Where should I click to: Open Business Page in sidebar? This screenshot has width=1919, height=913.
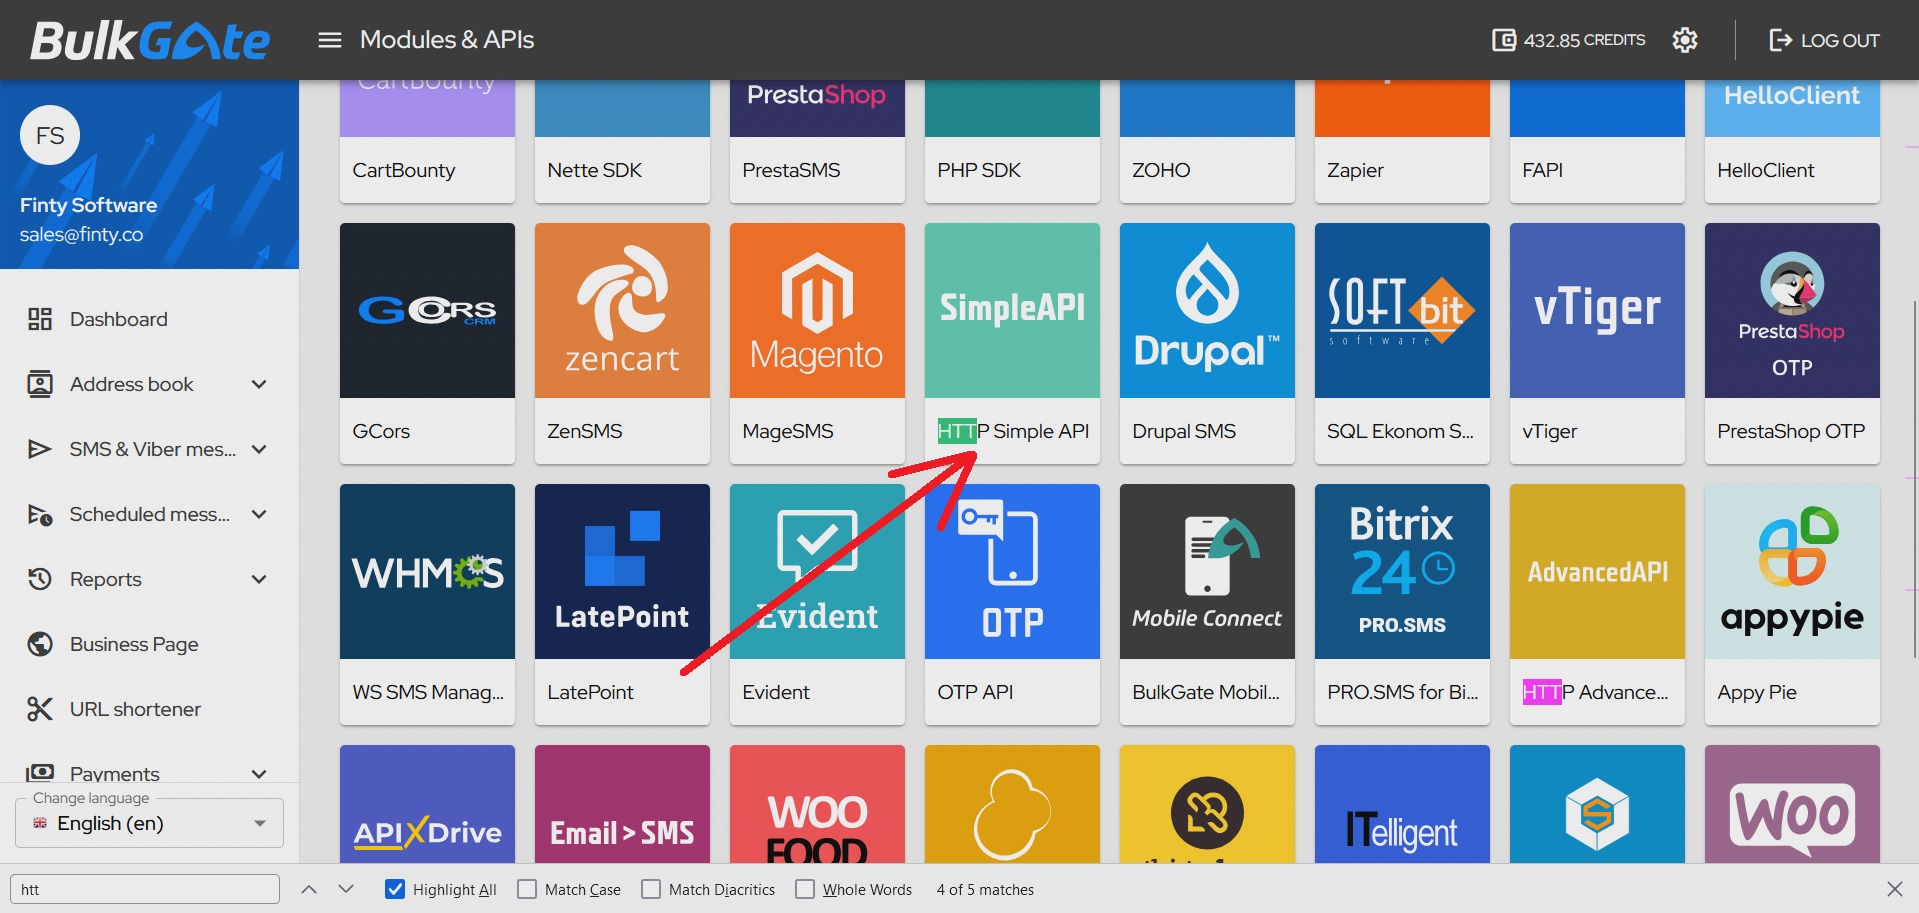click(150, 644)
